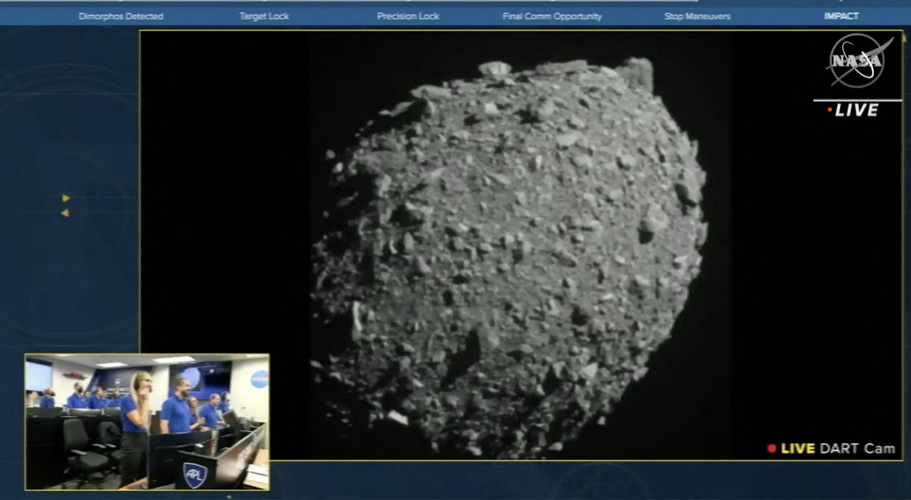This screenshot has height=500, width=911.
Task: Select the Dimorphos Detected milestone
Action: pos(121,17)
